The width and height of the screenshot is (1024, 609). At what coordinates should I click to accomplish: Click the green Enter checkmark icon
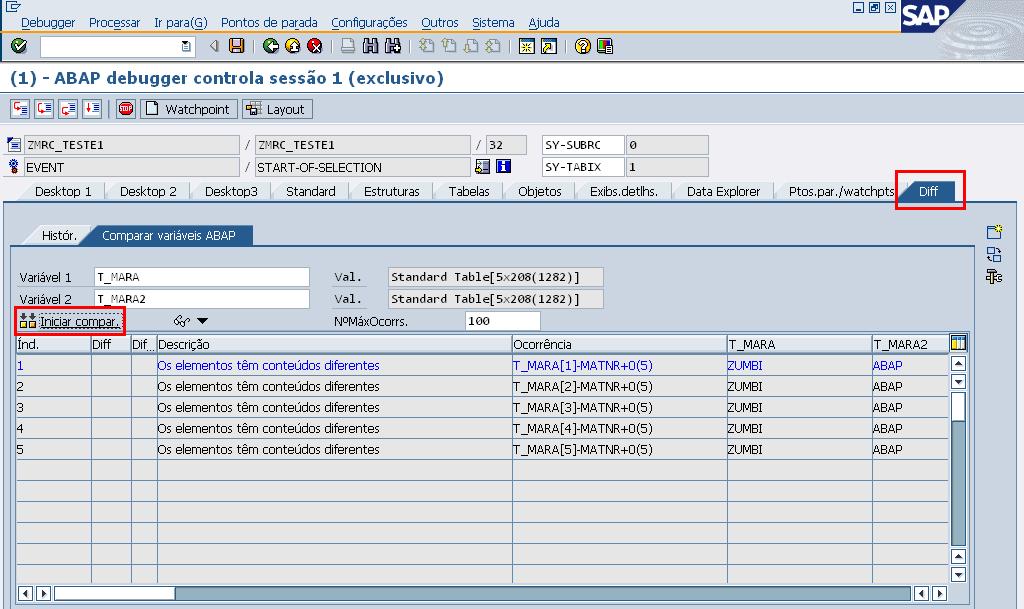point(19,46)
